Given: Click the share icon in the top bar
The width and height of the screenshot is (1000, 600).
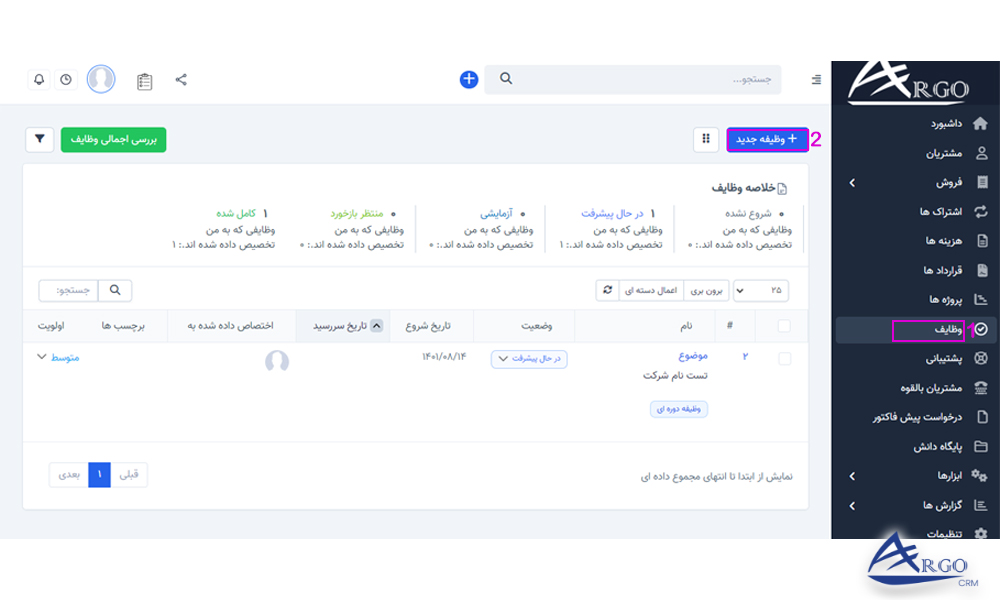Looking at the screenshot, I should [181, 78].
